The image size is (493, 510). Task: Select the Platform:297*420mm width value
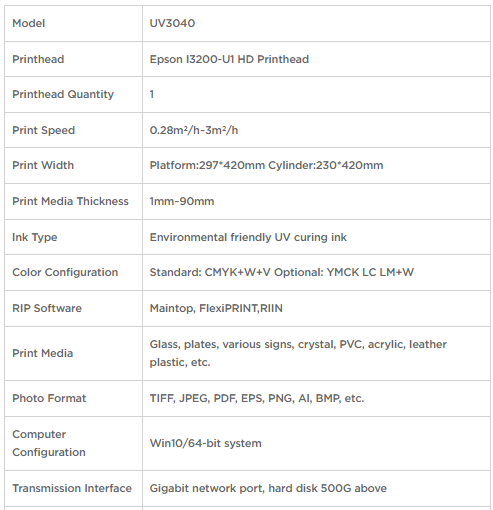(x=207, y=165)
